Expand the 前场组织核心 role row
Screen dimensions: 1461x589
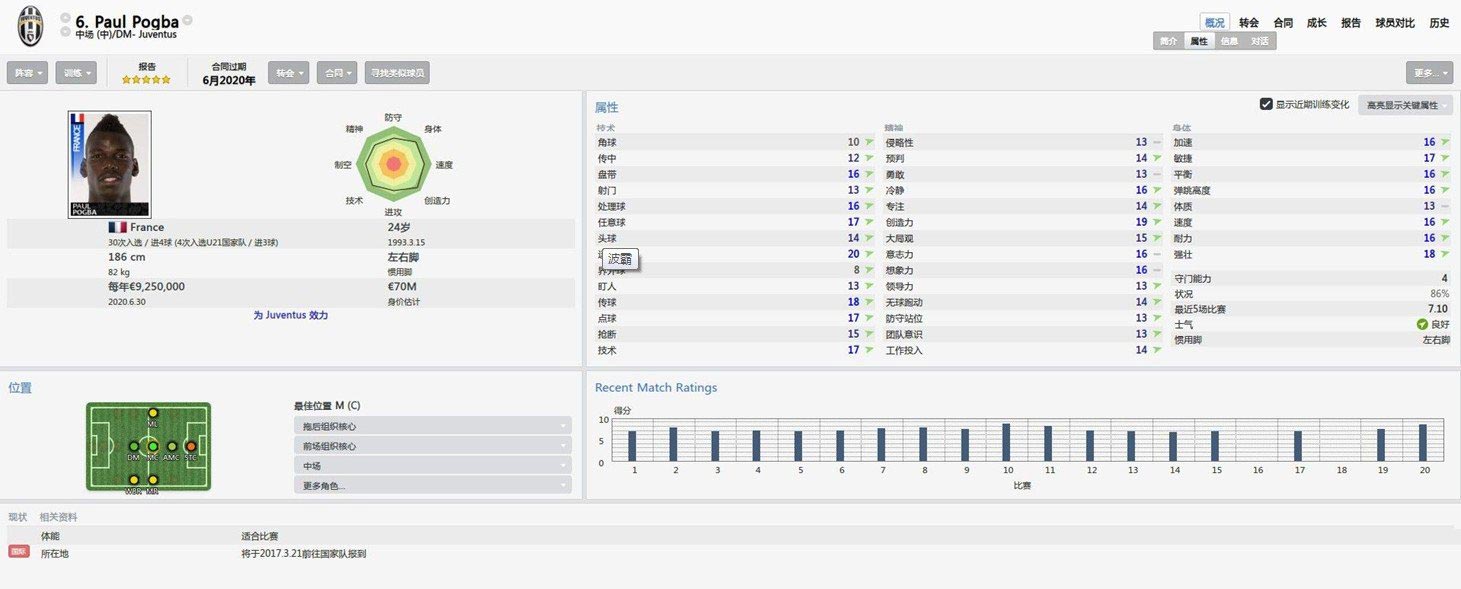click(x=433, y=446)
